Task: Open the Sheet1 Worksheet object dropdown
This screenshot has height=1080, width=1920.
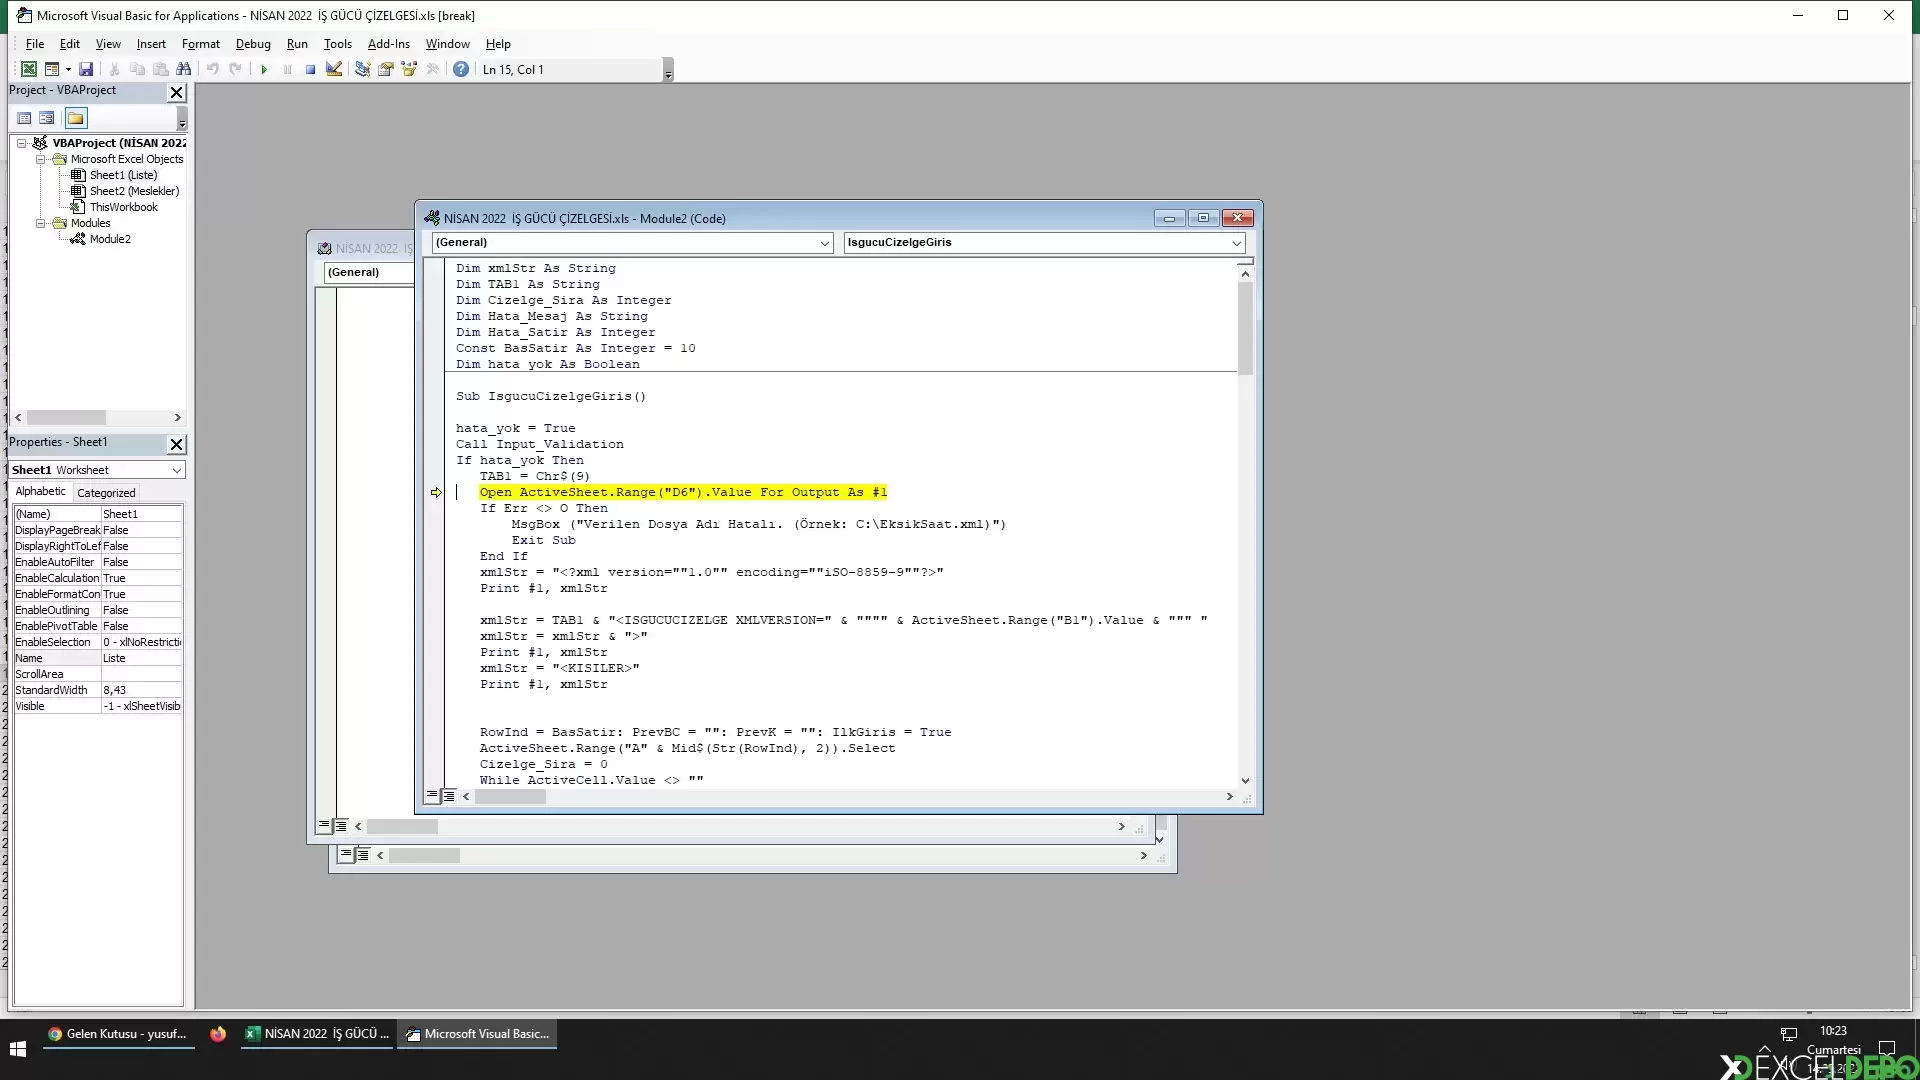Action: click(177, 470)
